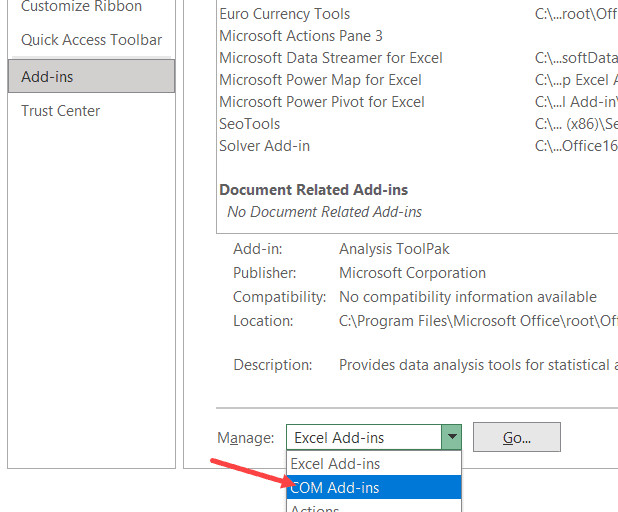
Task: Click the Manage combo box text field
Action: point(363,437)
